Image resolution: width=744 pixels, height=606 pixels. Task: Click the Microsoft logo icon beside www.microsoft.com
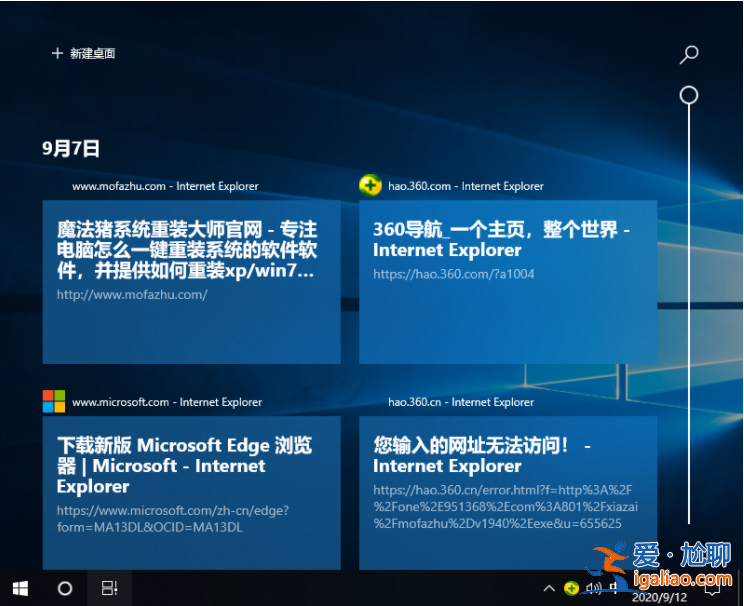[54, 401]
